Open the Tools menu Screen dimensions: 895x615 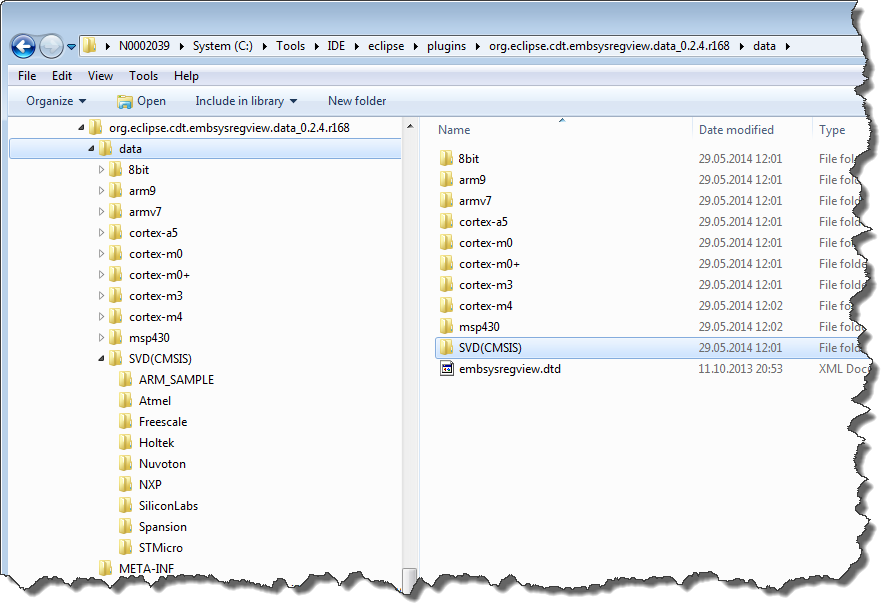pos(143,76)
